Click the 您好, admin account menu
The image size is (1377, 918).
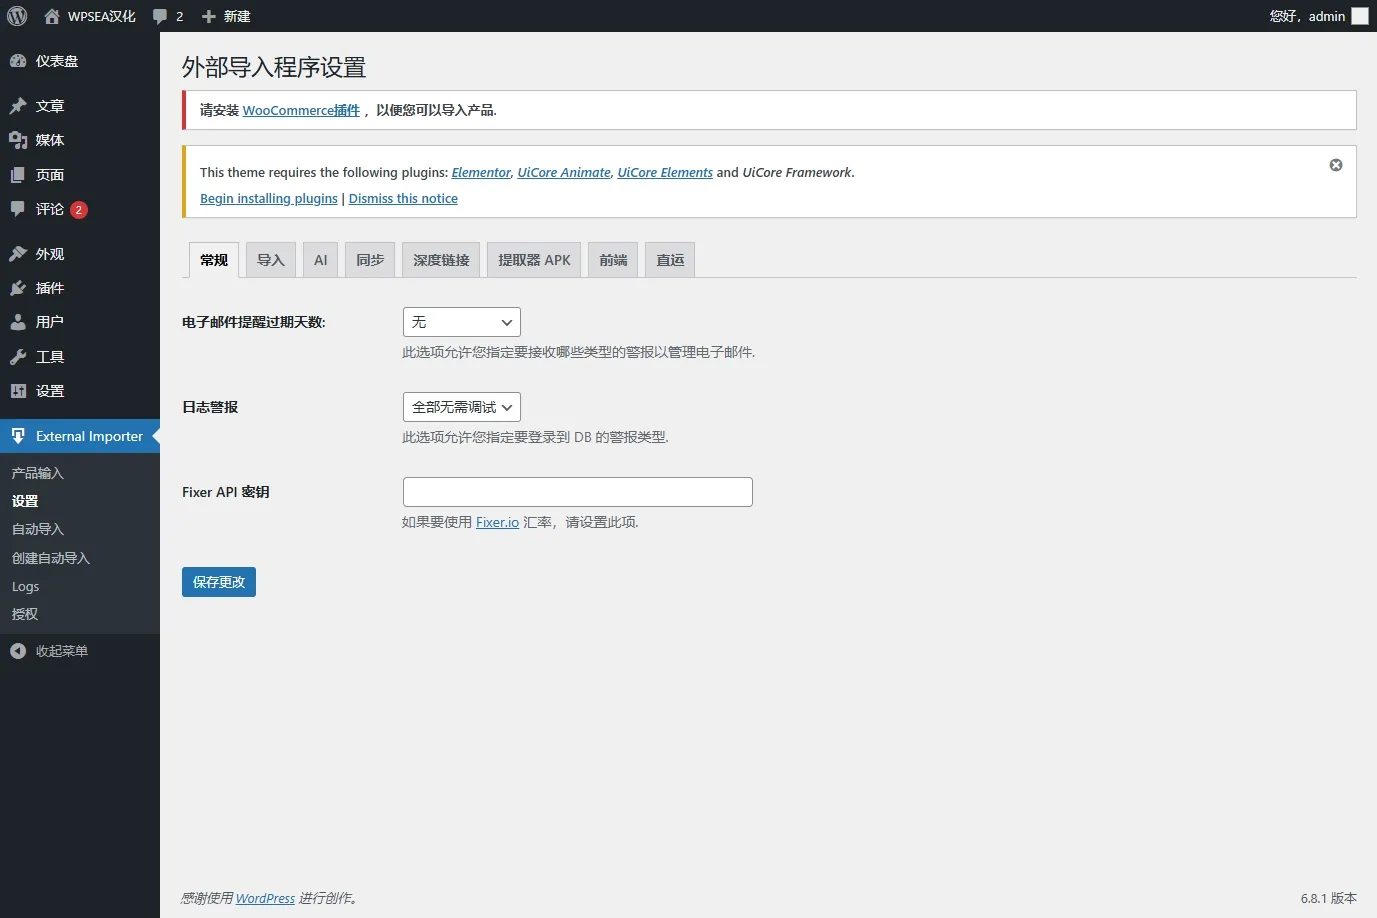click(1318, 16)
